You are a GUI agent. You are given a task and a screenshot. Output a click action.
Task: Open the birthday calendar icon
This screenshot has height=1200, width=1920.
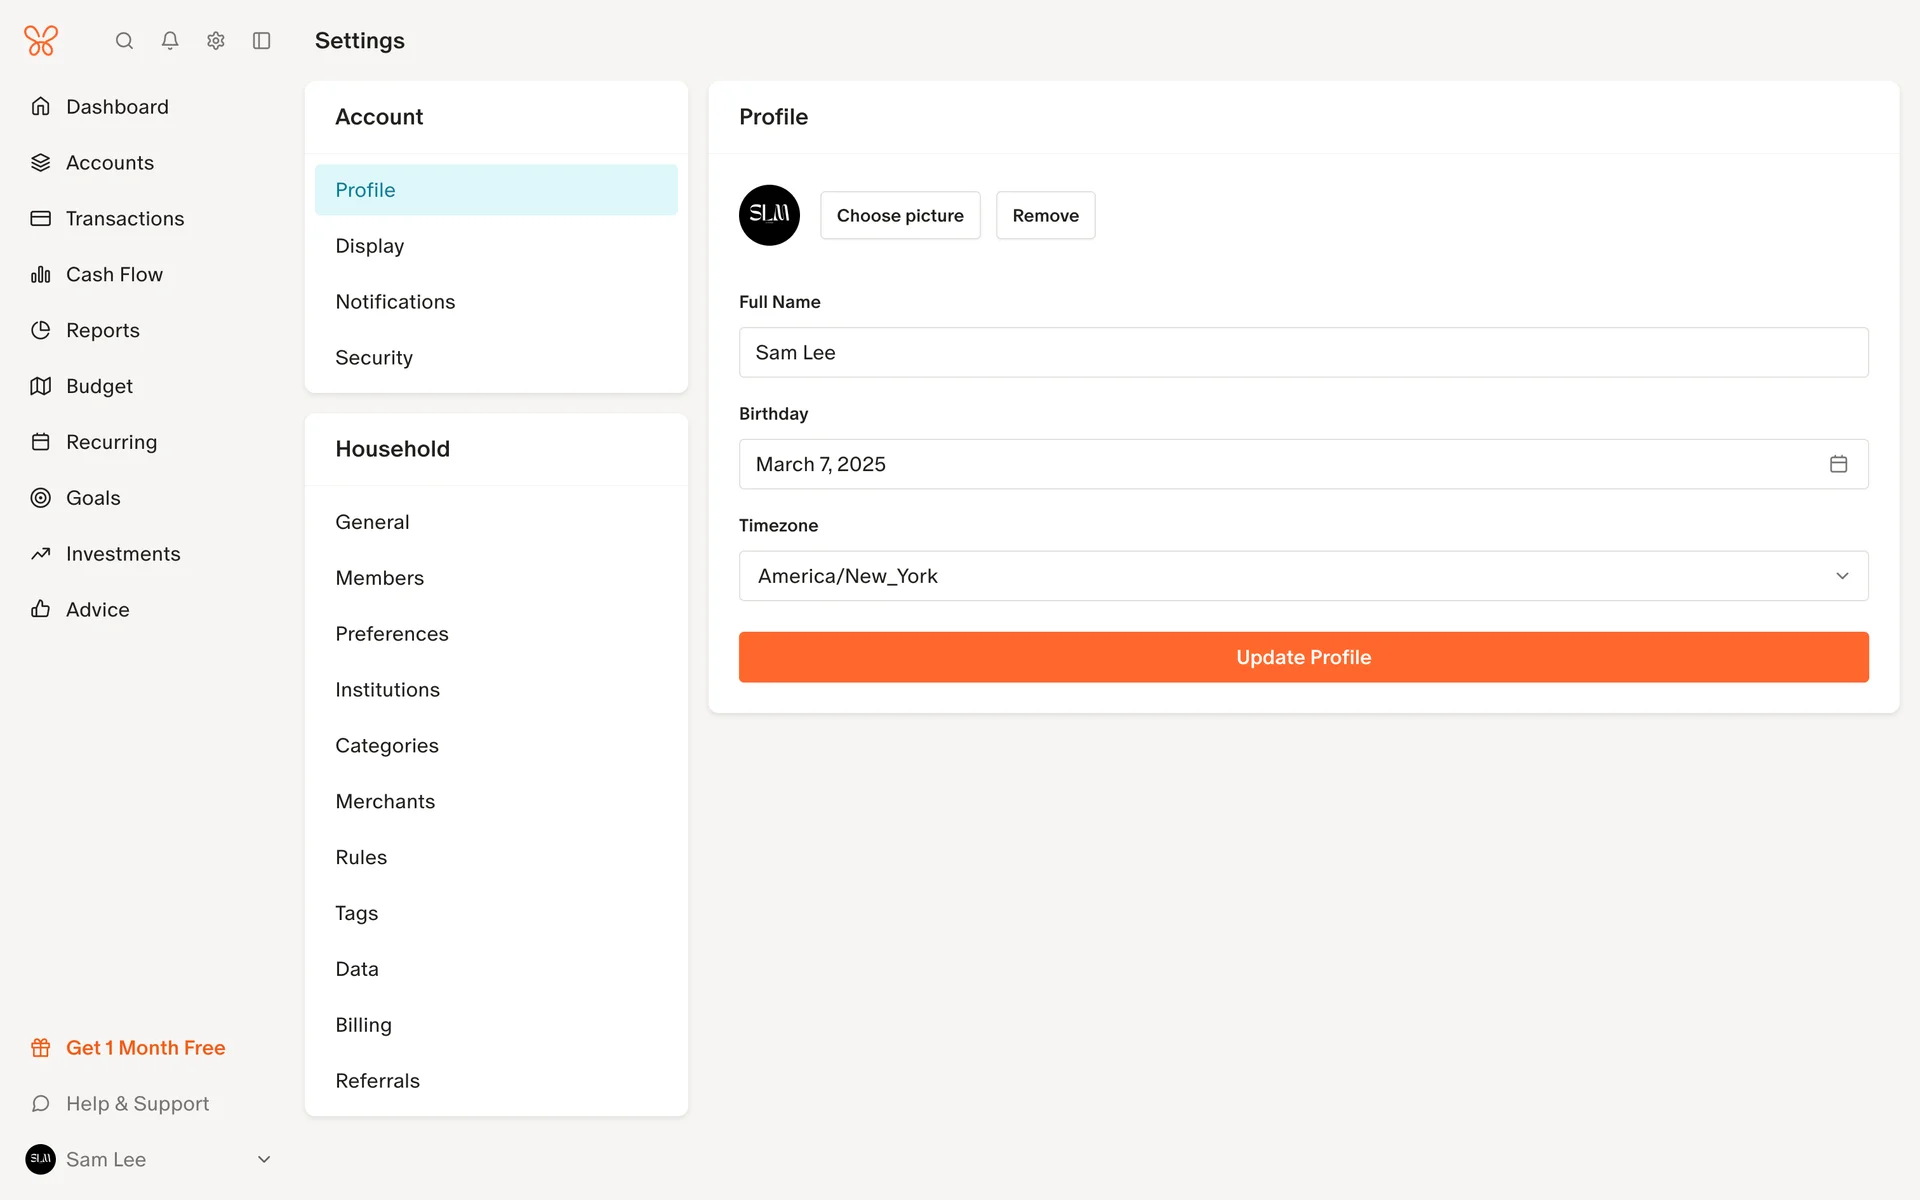pos(1838,464)
